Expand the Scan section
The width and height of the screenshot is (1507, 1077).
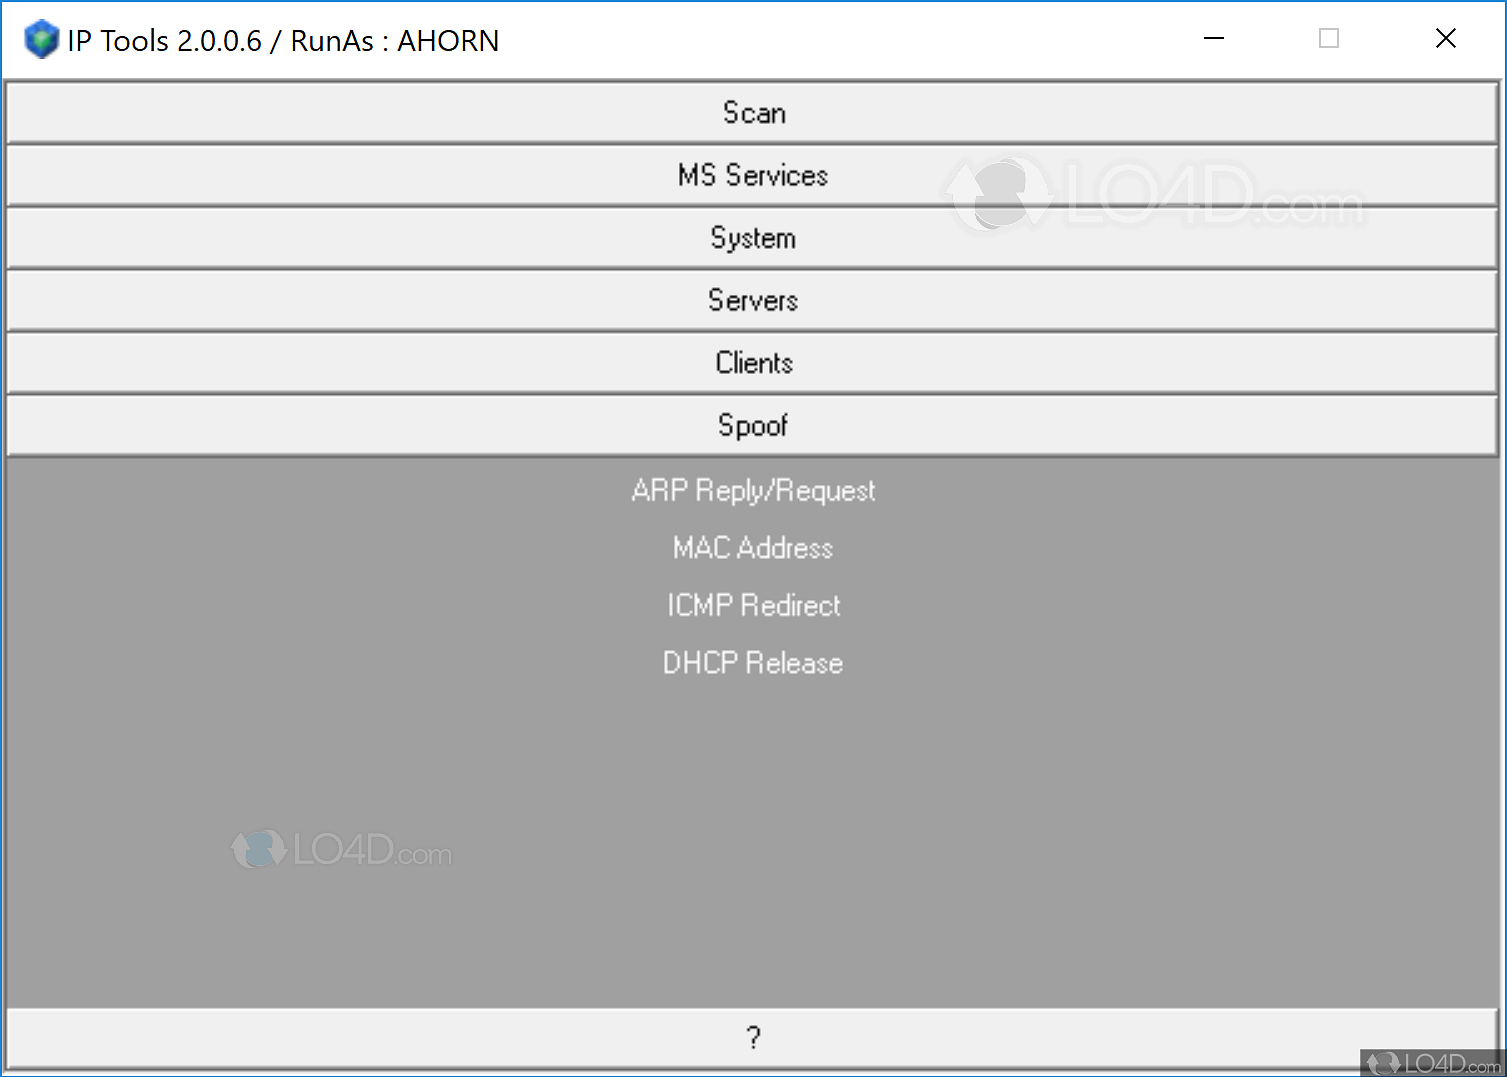[753, 113]
